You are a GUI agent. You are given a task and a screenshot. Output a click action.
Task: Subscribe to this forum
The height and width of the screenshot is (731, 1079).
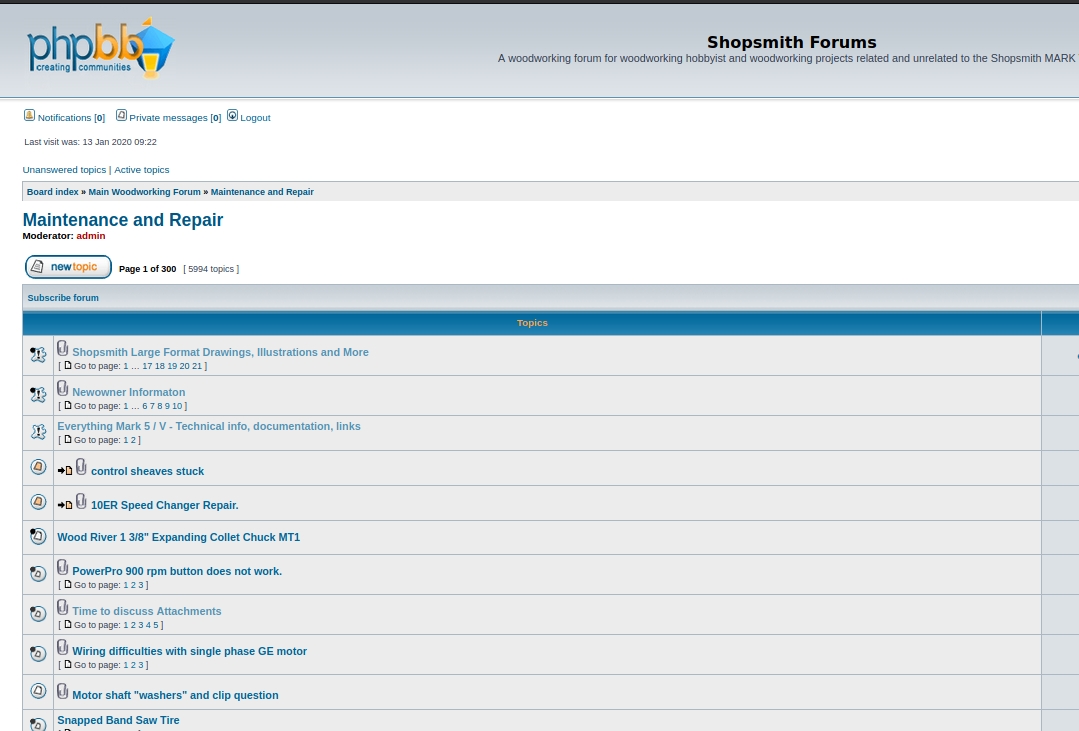click(x=63, y=298)
